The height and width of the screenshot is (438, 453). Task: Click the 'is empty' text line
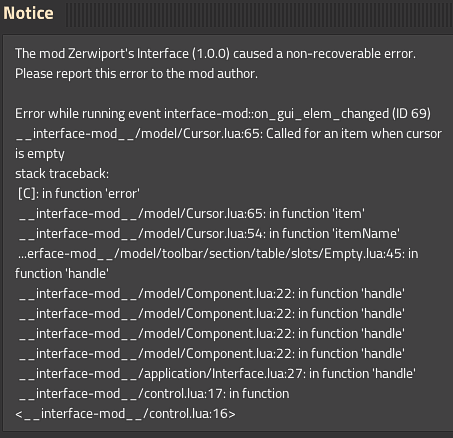40,154
